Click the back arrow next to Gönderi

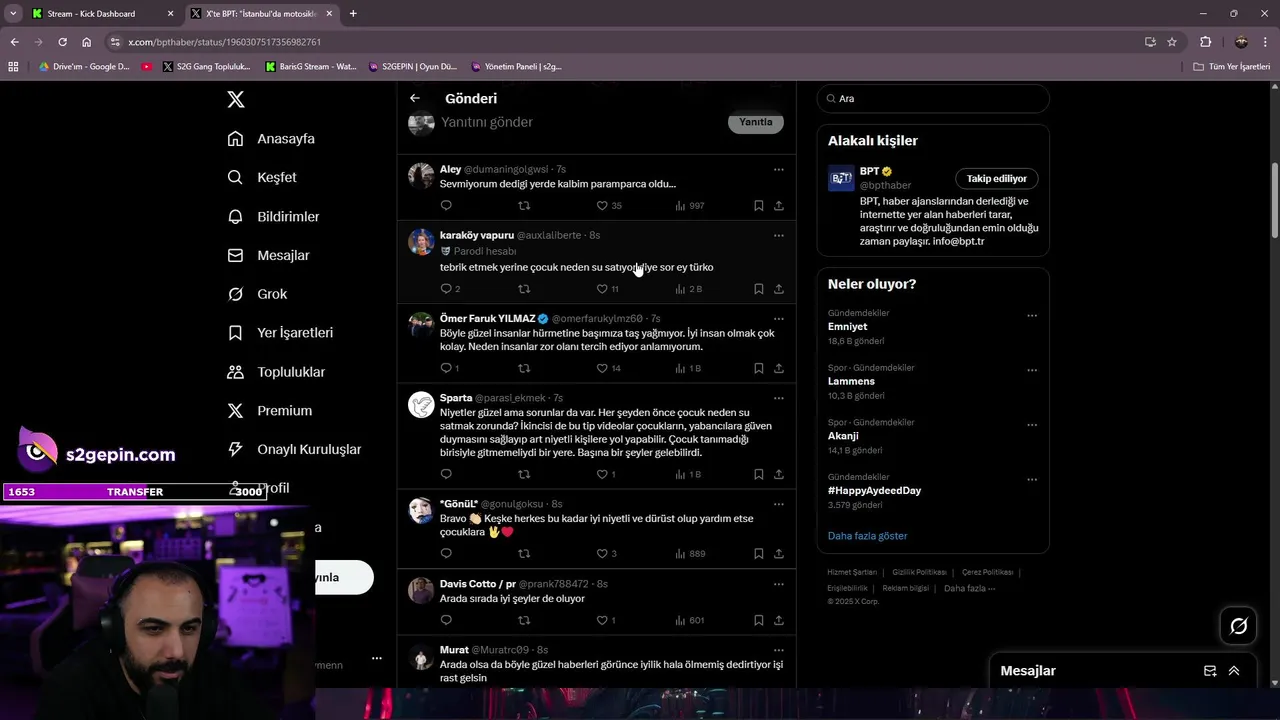pos(415,98)
